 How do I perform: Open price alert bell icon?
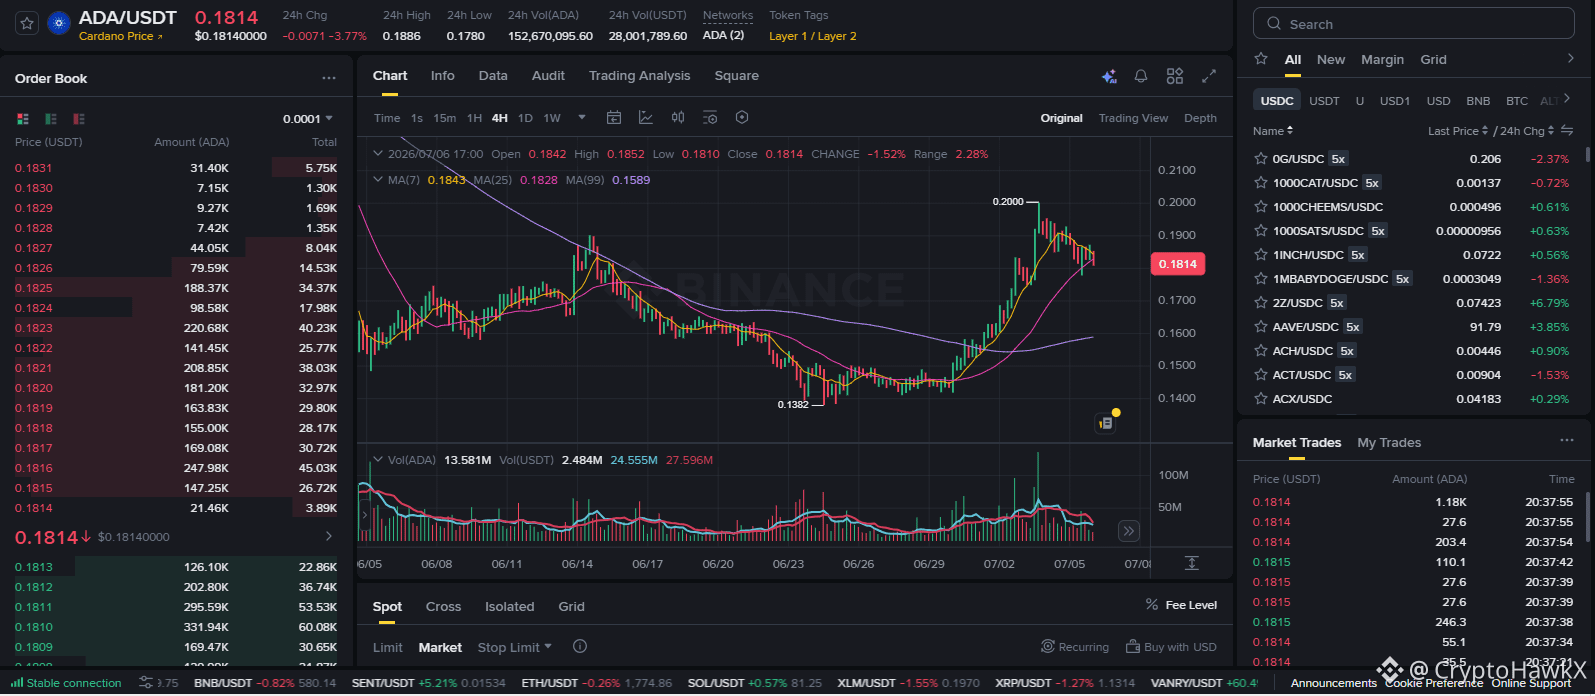coord(1141,76)
